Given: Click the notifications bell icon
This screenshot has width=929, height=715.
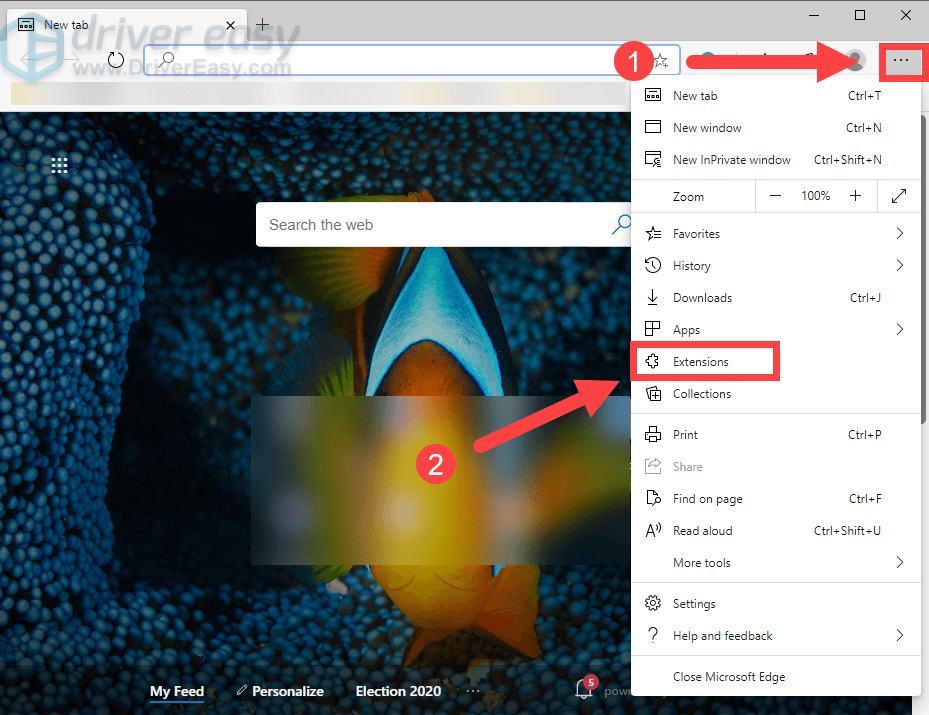Looking at the screenshot, I should 584,690.
